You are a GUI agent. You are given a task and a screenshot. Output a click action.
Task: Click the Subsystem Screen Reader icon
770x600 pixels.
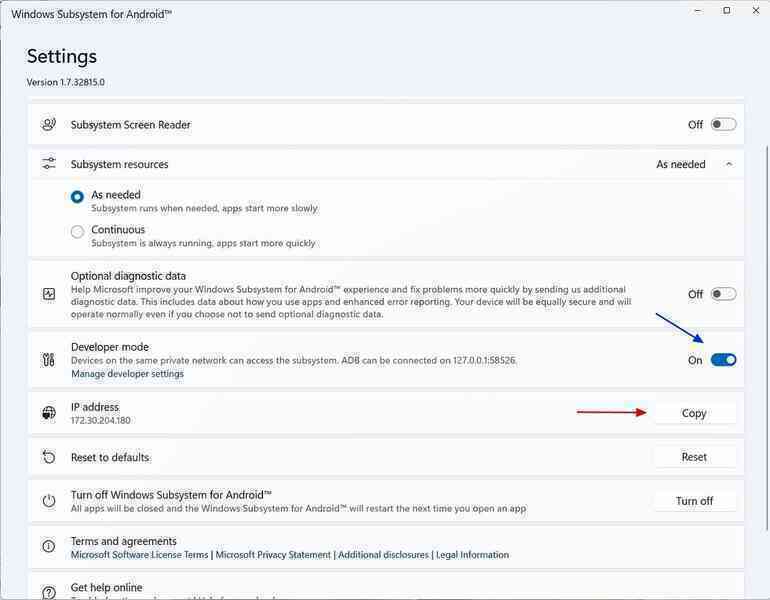[x=49, y=124]
